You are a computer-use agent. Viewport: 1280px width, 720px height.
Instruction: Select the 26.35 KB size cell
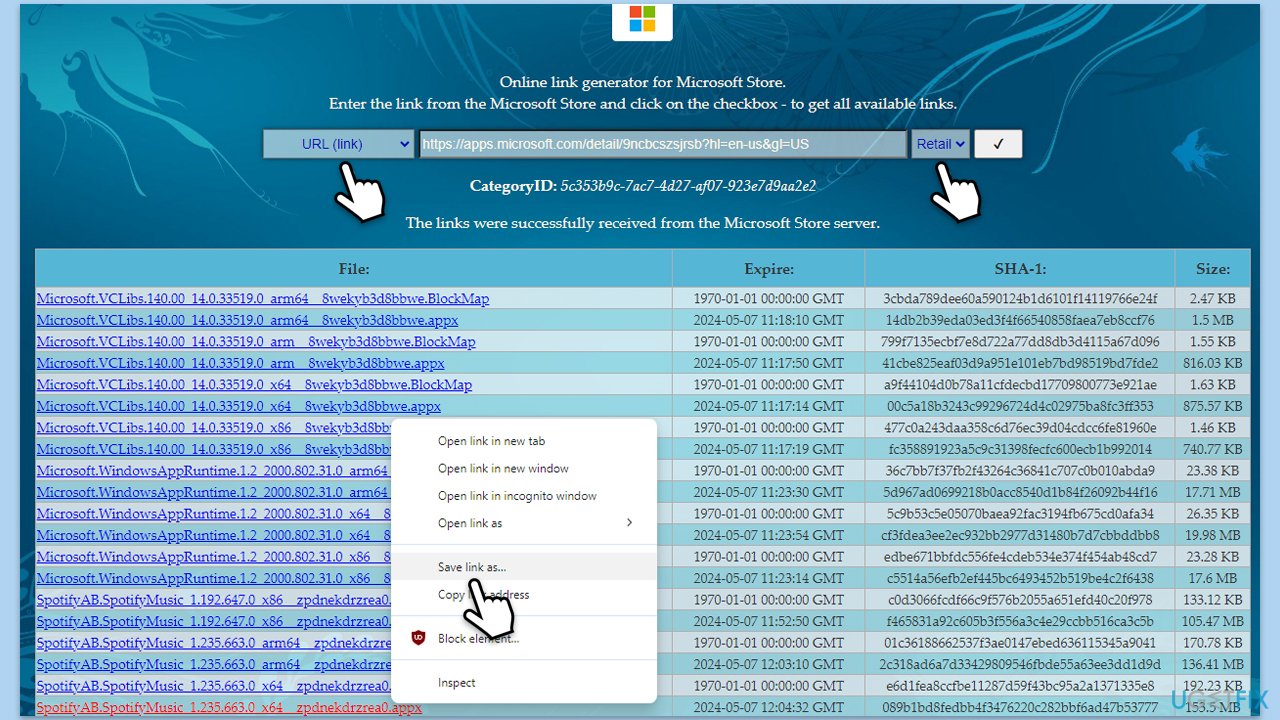point(1213,514)
